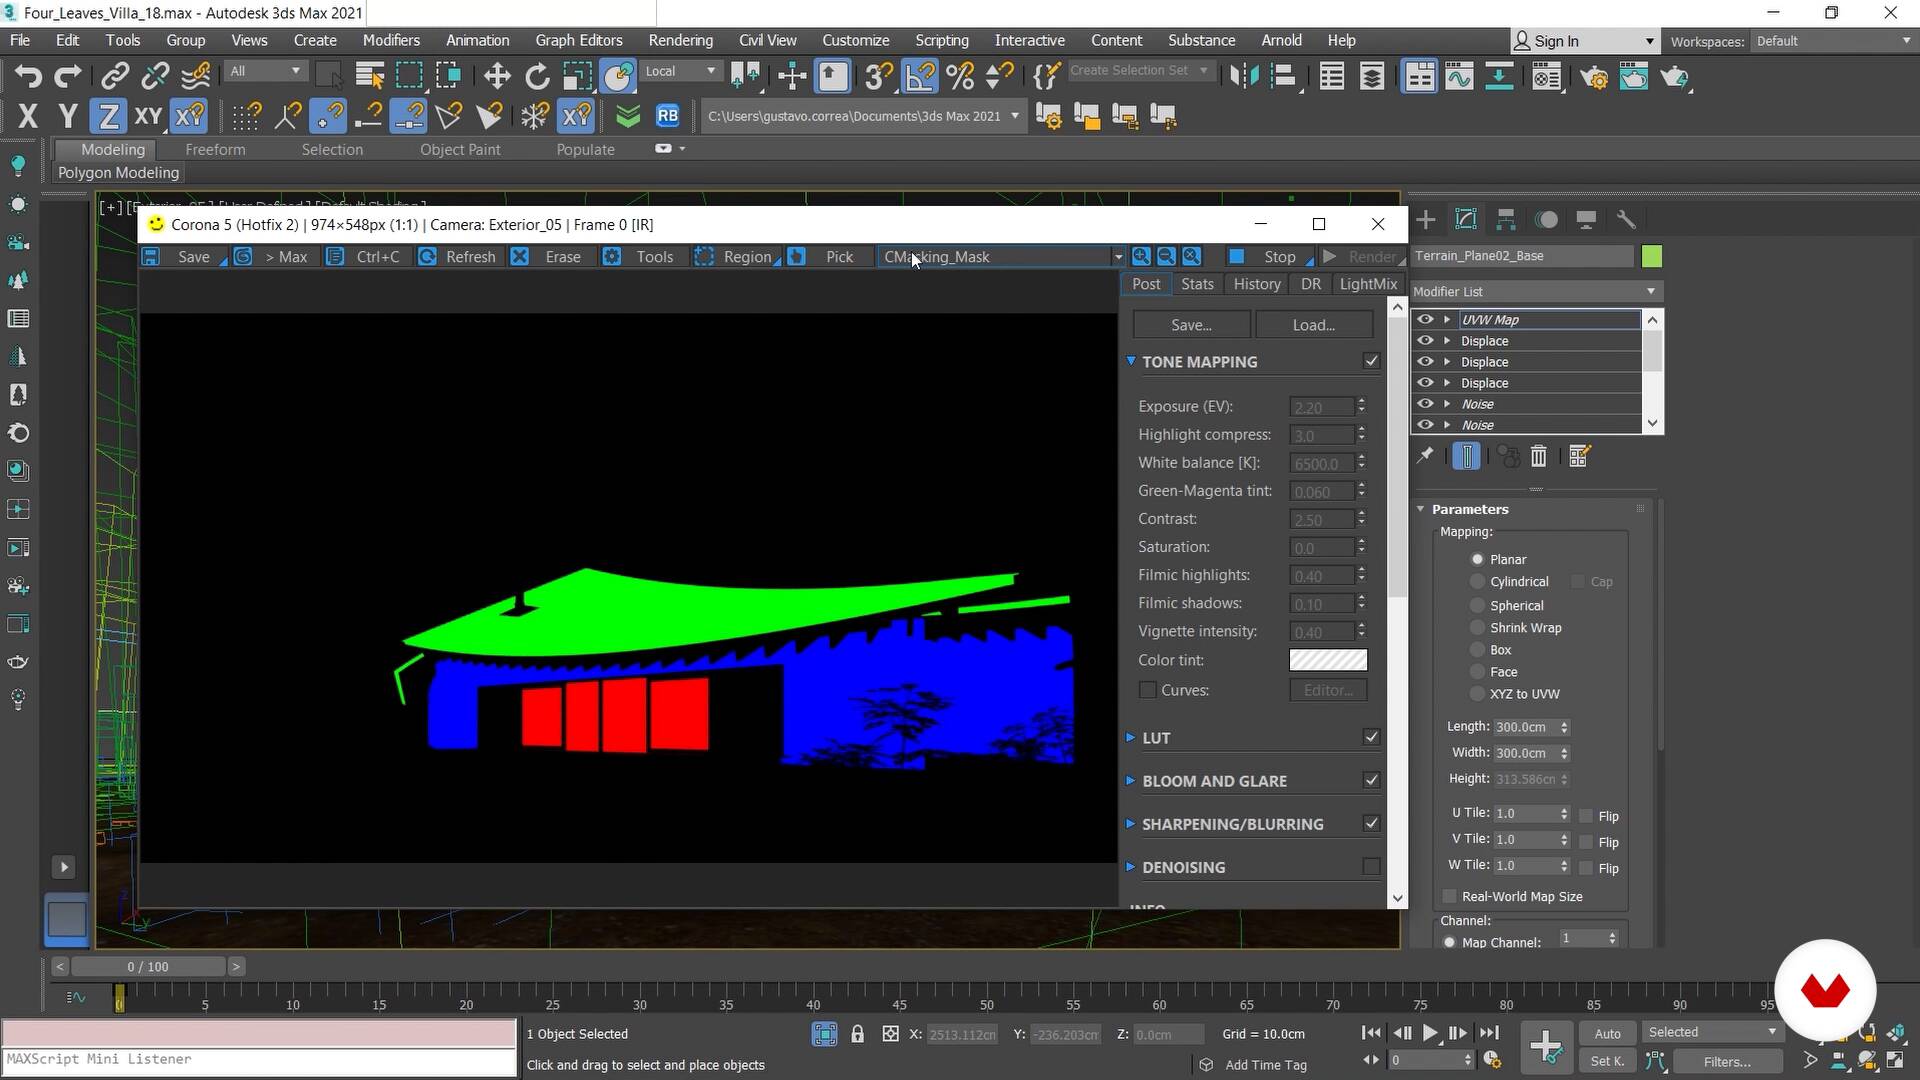Viewport: 1920px width, 1080px height.
Task: Hide the UVW Map modifier eye
Action: tap(1425, 319)
